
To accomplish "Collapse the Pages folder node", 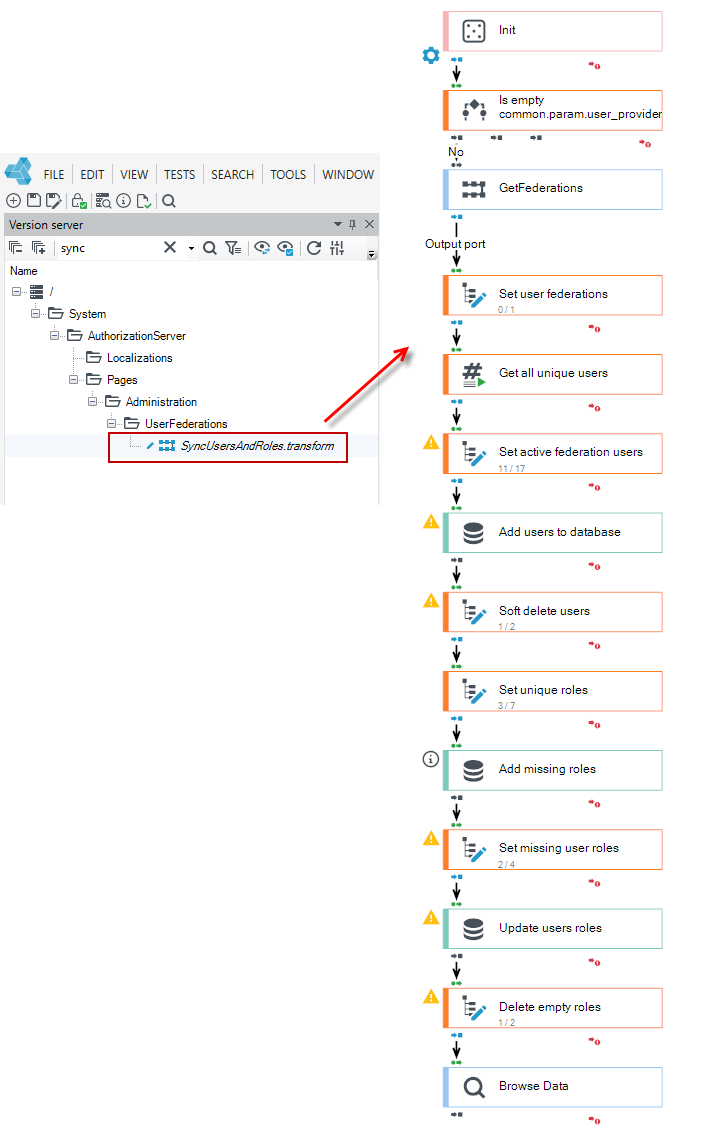I will [73, 380].
